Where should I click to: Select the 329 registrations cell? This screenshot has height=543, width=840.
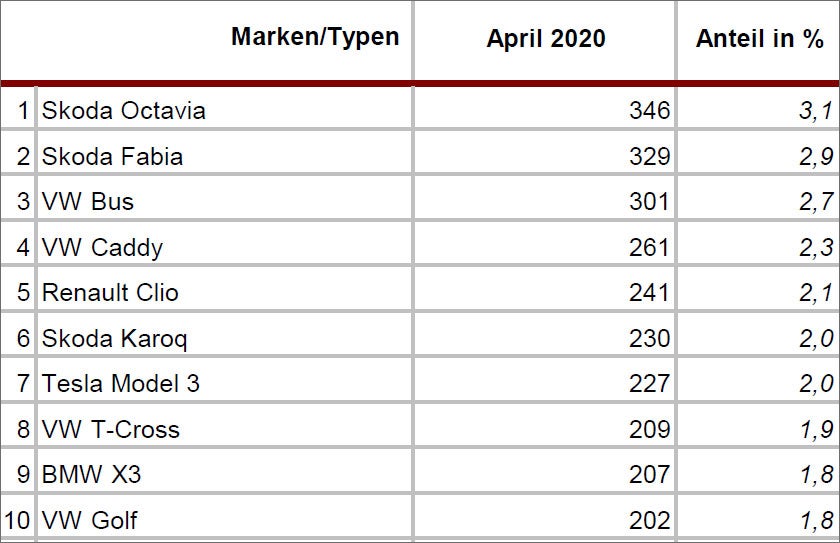(x=649, y=156)
